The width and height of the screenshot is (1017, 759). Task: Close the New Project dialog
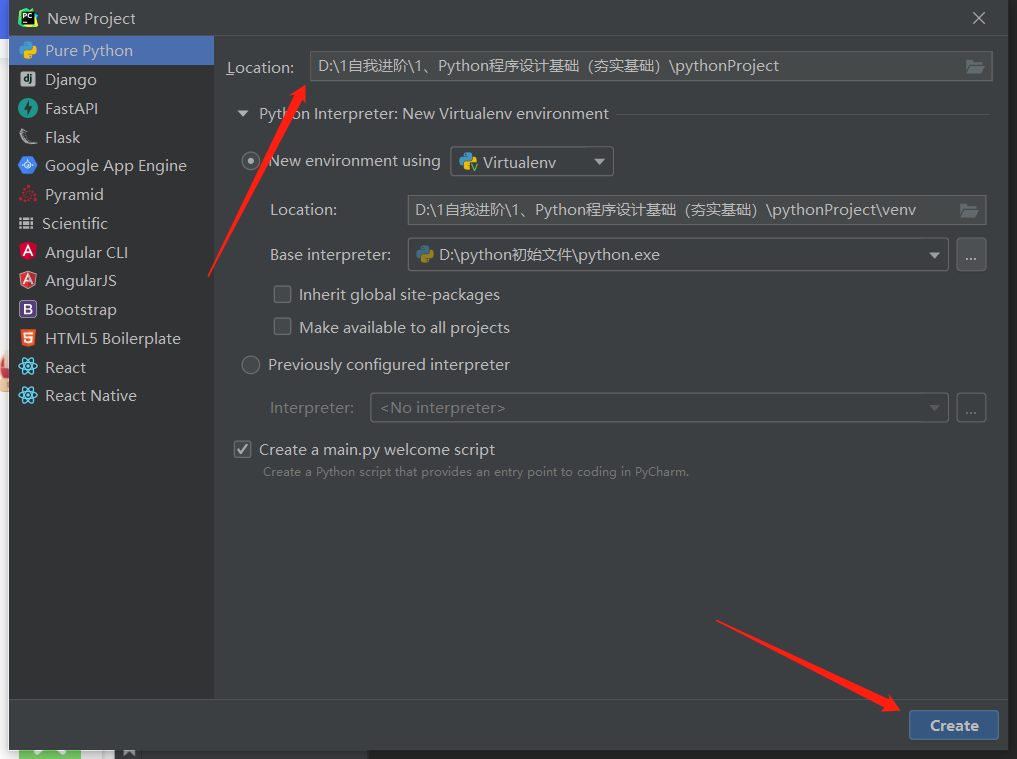click(979, 18)
